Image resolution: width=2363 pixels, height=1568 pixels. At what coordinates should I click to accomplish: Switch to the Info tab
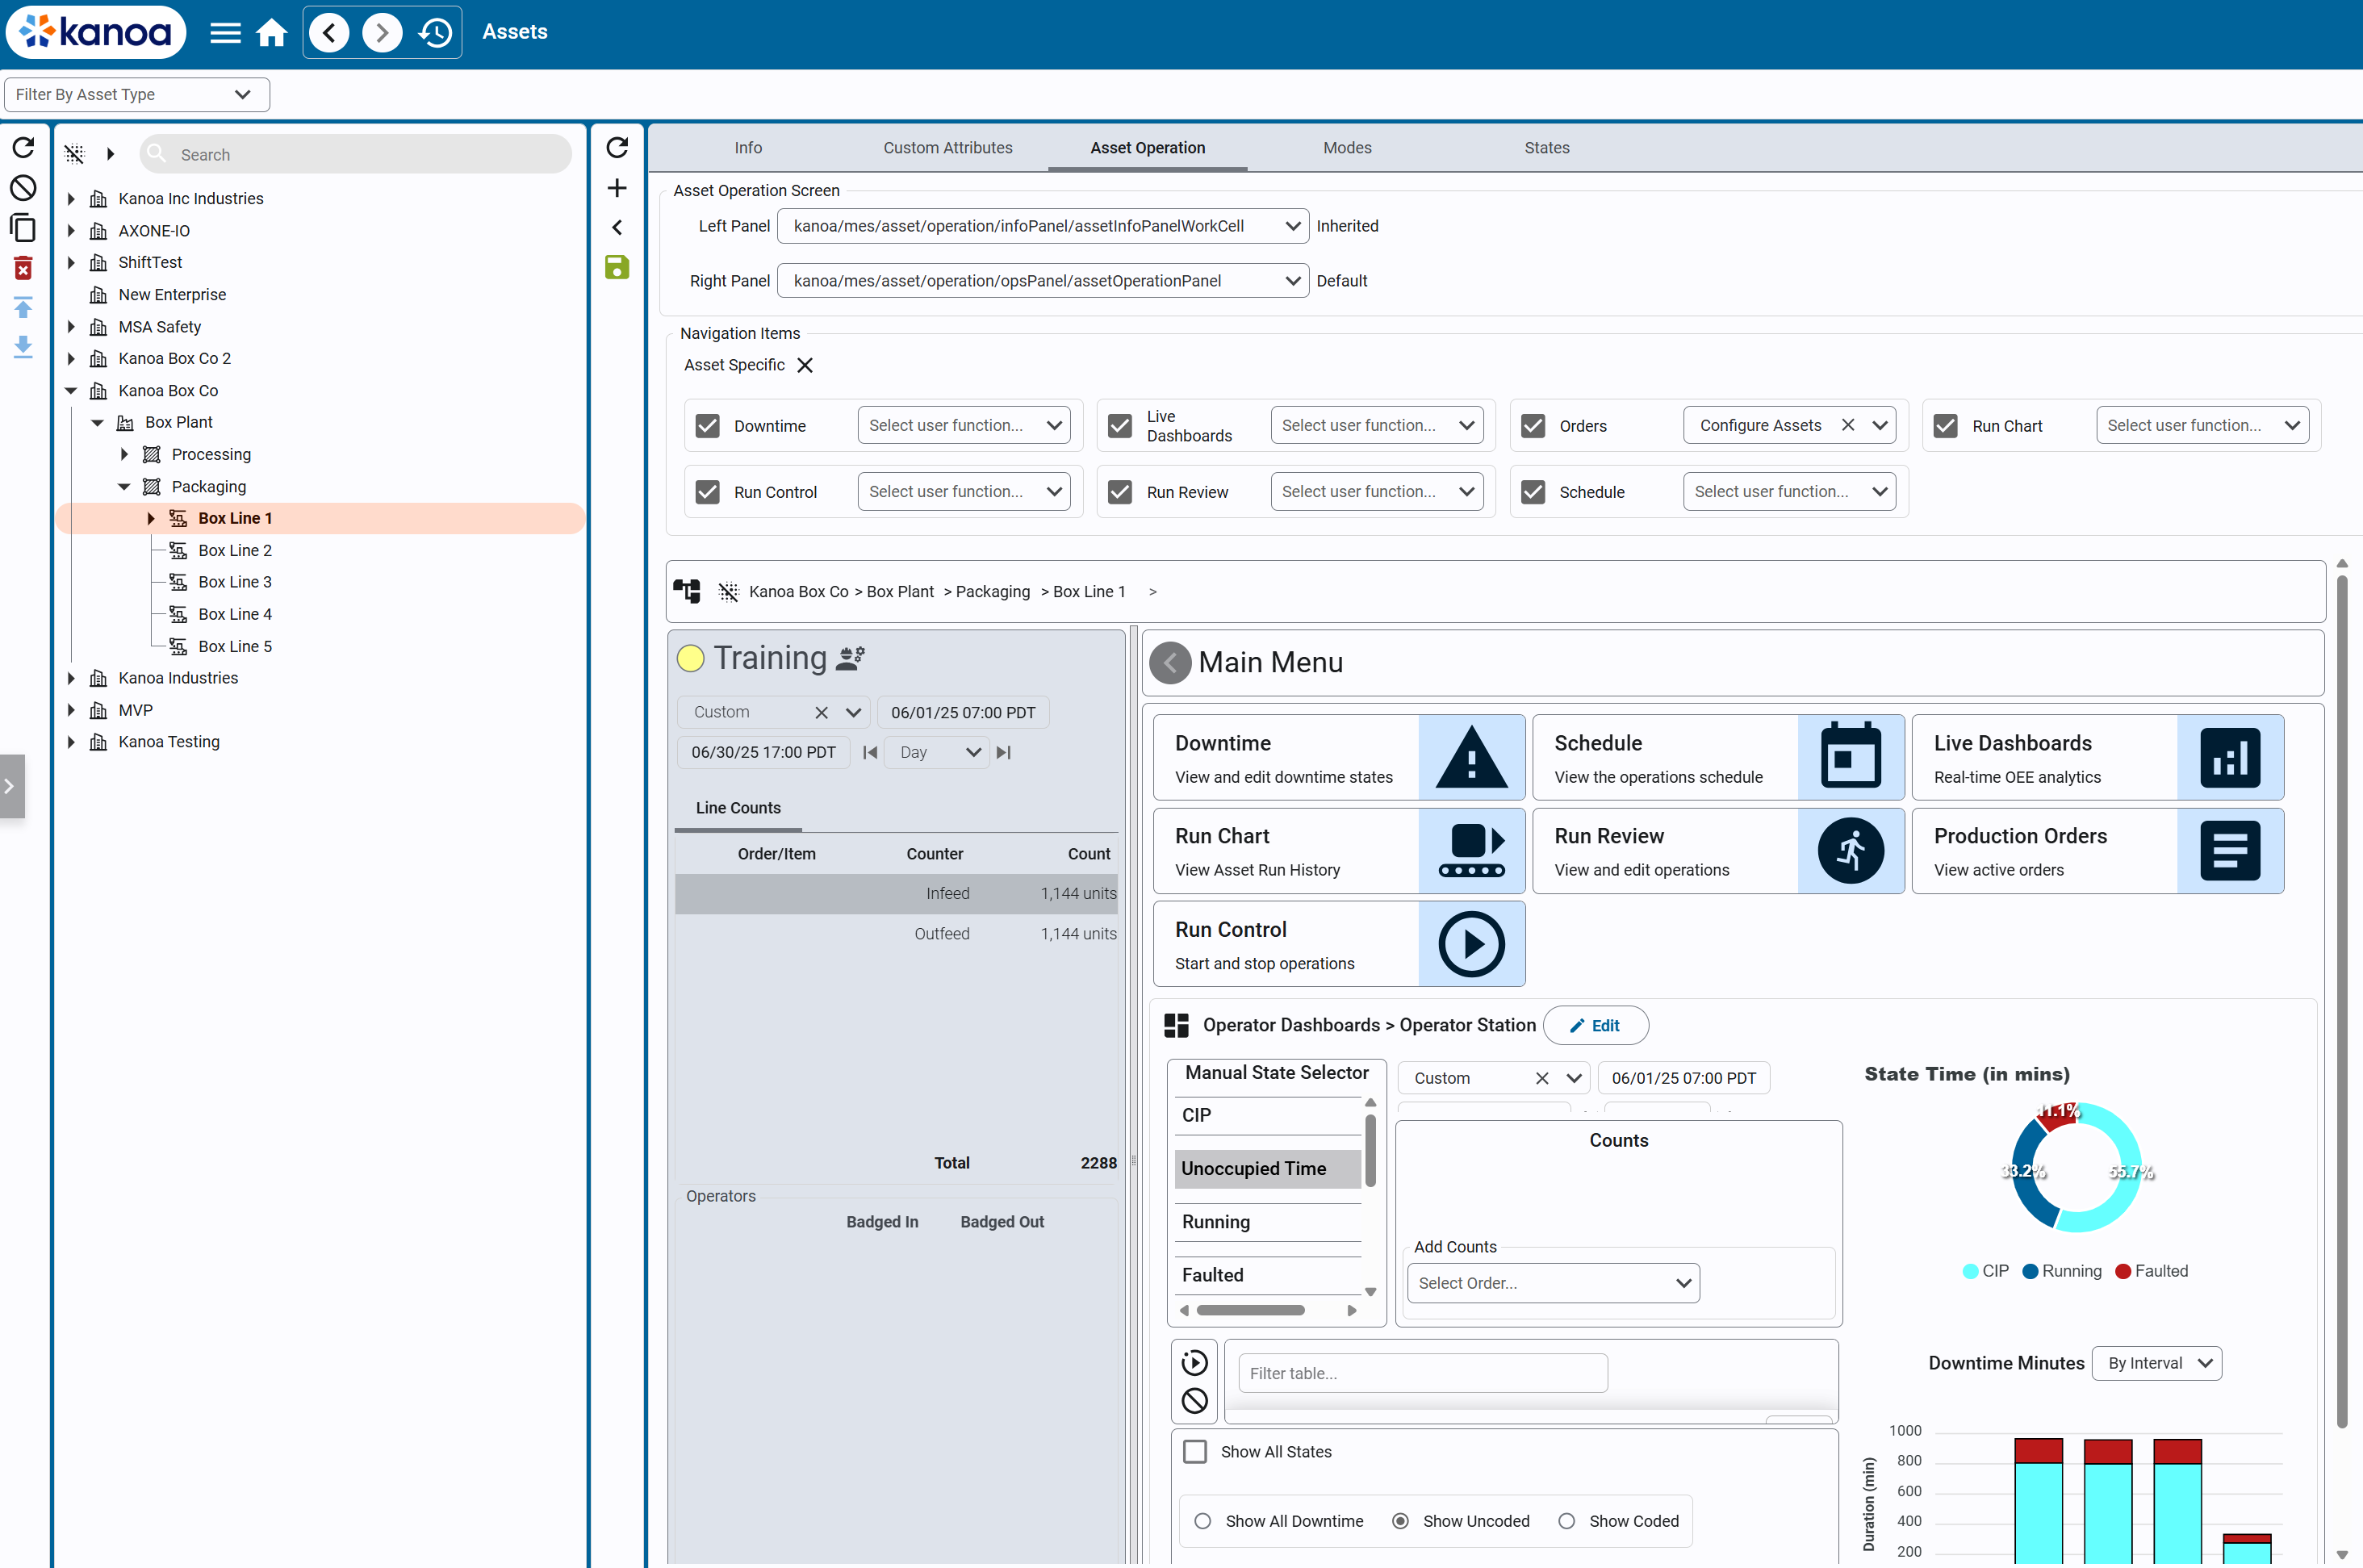pos(748,148)
